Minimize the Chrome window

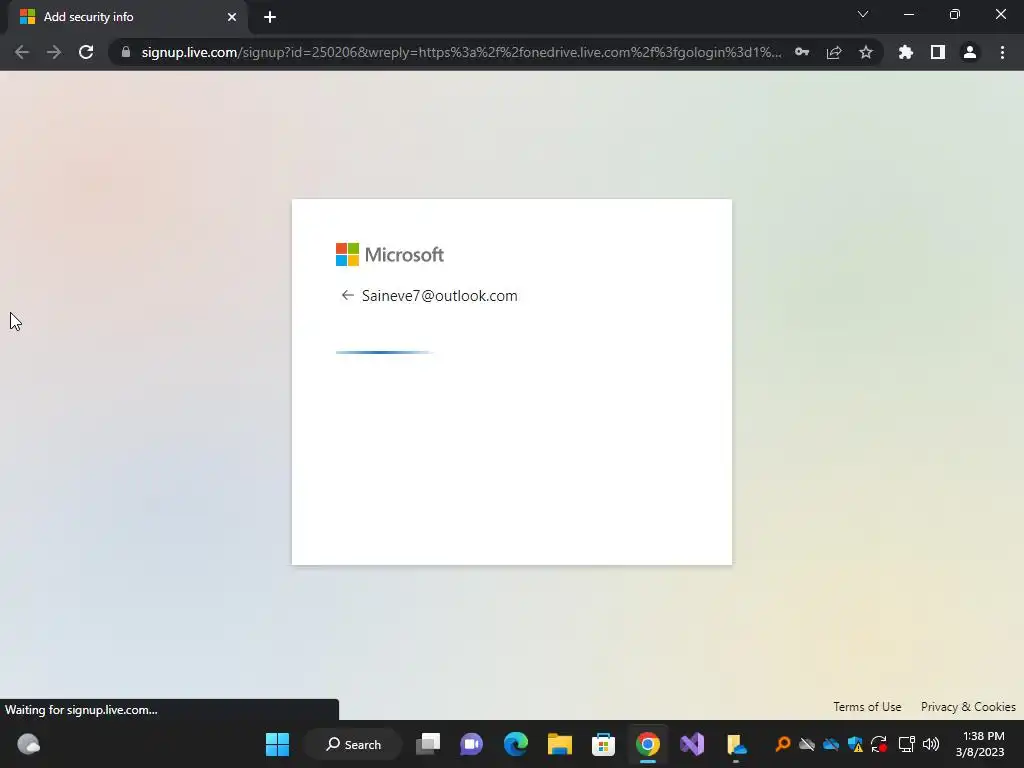click(908, 14)
